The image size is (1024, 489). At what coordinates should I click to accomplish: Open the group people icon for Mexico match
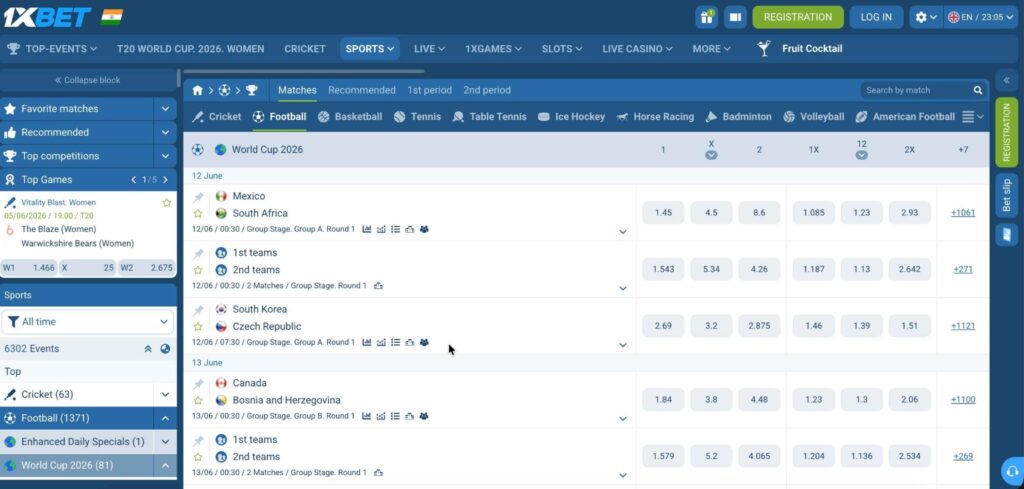pyautogui.click(x=424, y=229)
